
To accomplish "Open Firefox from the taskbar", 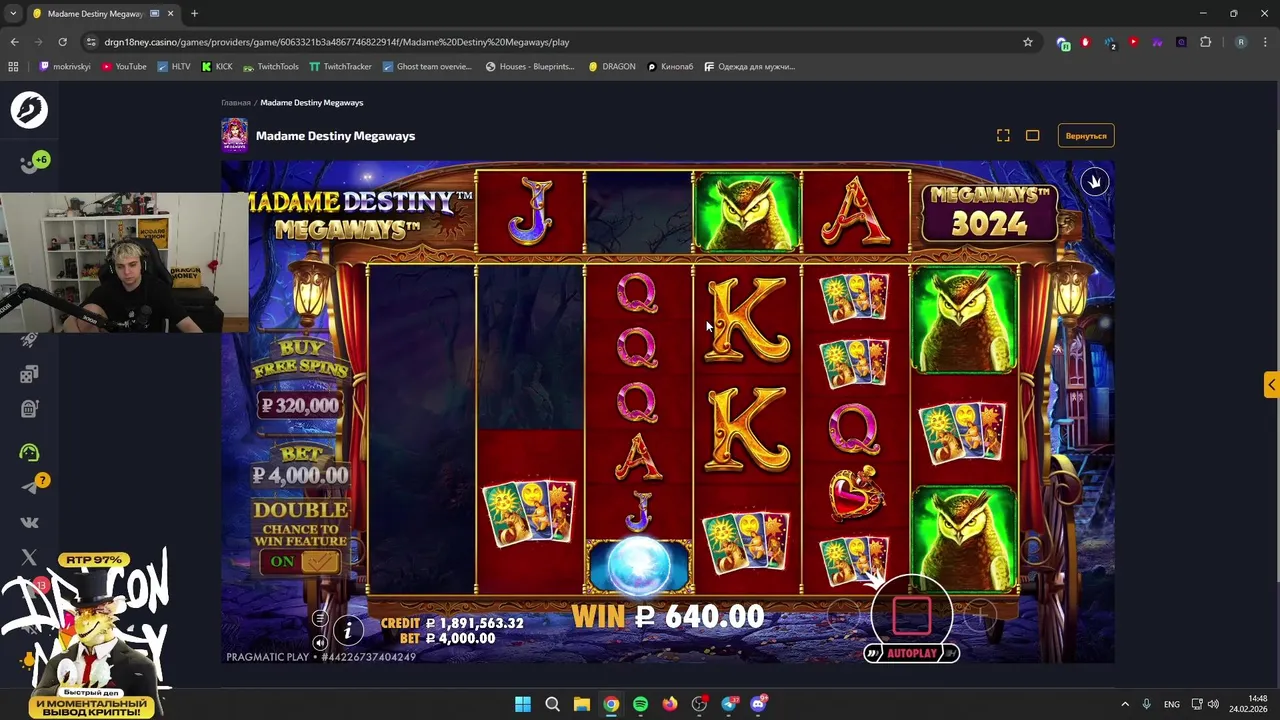I will point(670,704).
